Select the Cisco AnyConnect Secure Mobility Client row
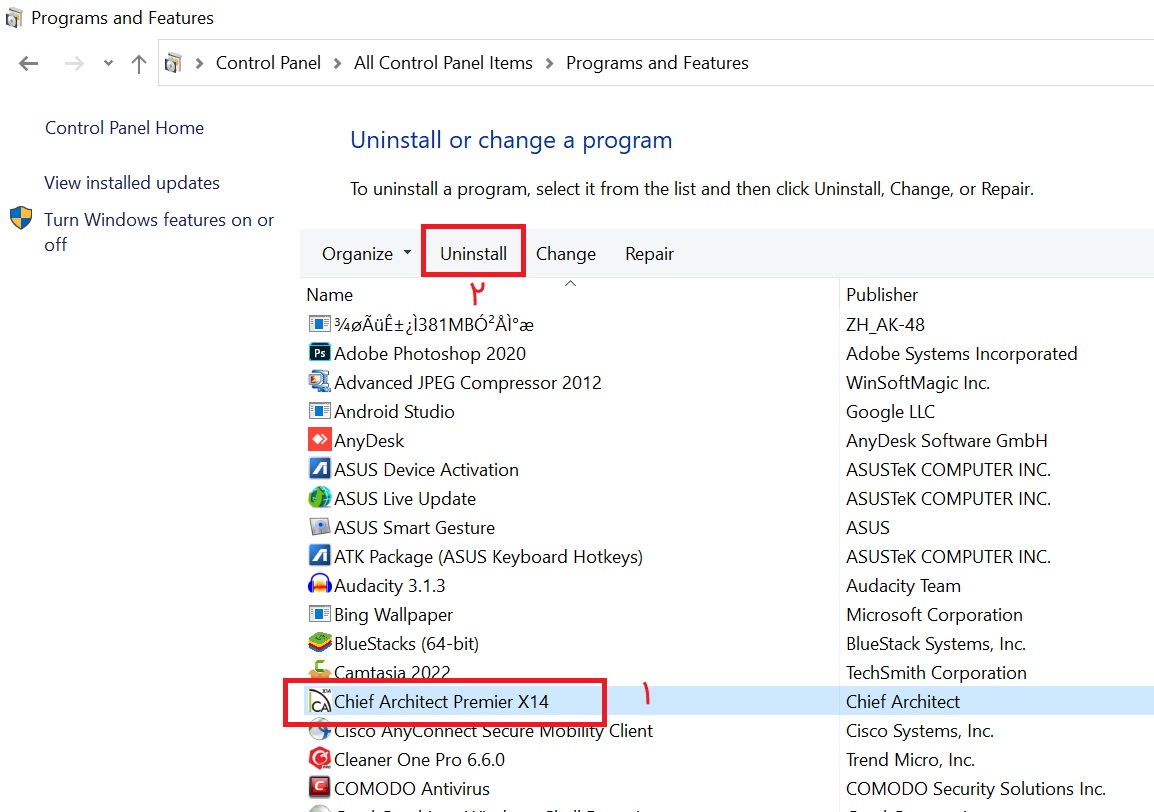The width and height of the screenshot is (1154, 812). pos(493,731)
